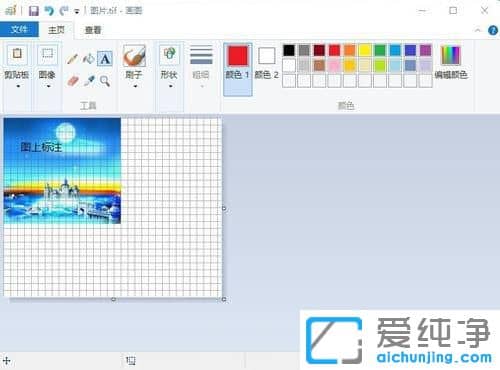Select Color 1 foreground swatch
500x370 pixels.
click(x=238, y=69)
